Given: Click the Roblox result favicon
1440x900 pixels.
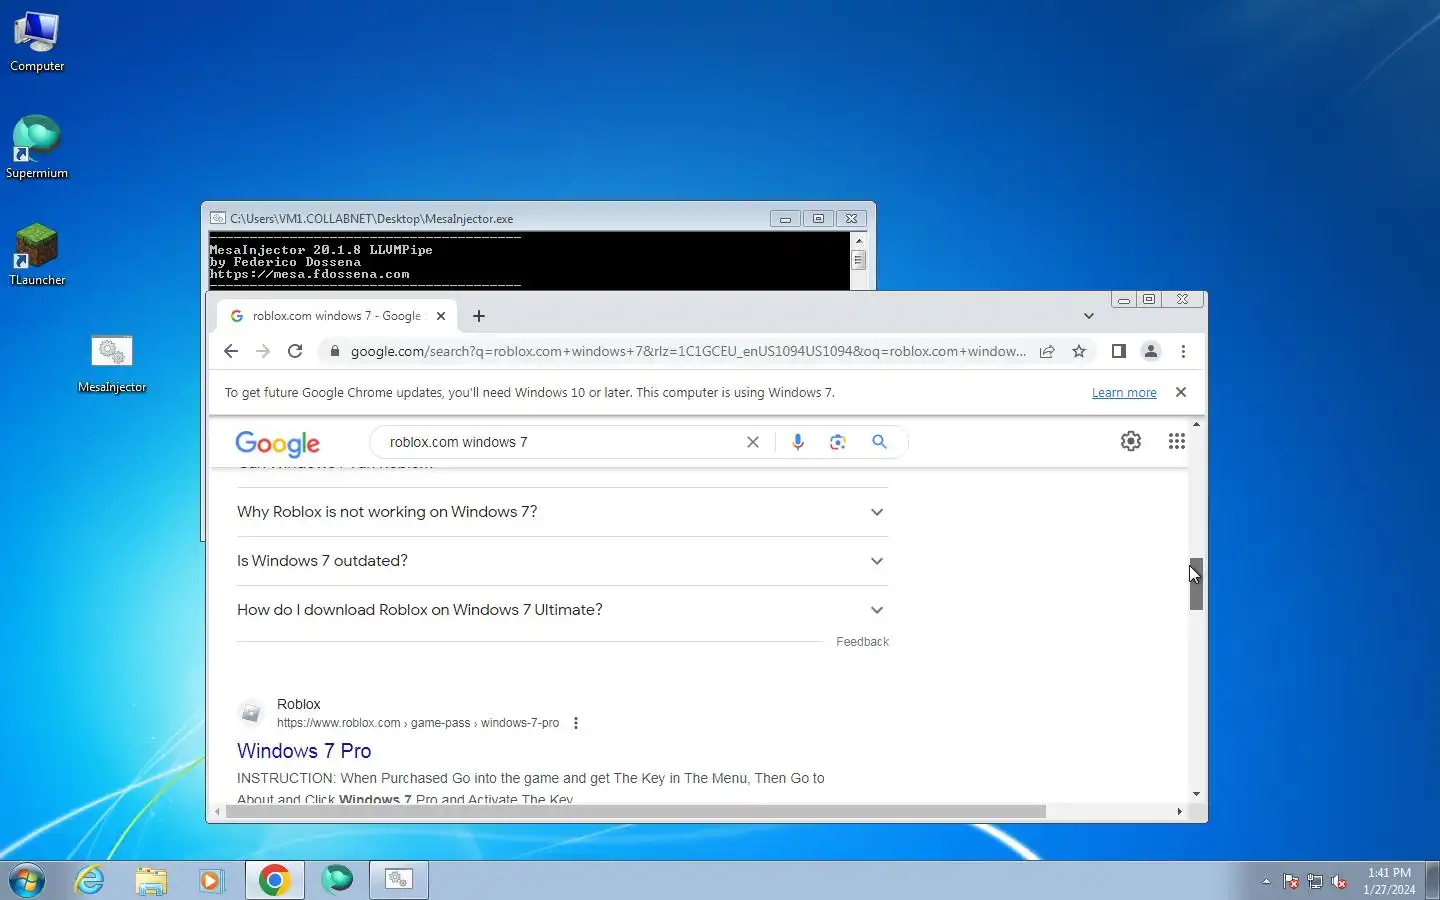Looking at the screenshot, I should coord(251,713).
